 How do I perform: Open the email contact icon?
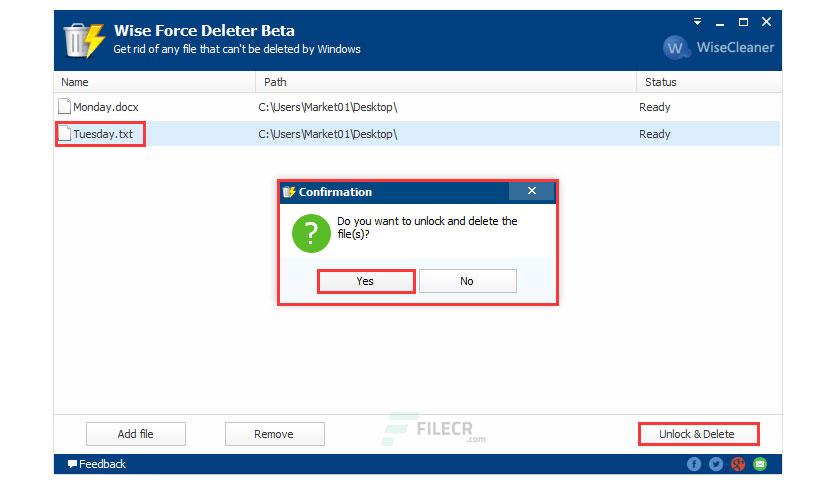click(x=760, y=464)
